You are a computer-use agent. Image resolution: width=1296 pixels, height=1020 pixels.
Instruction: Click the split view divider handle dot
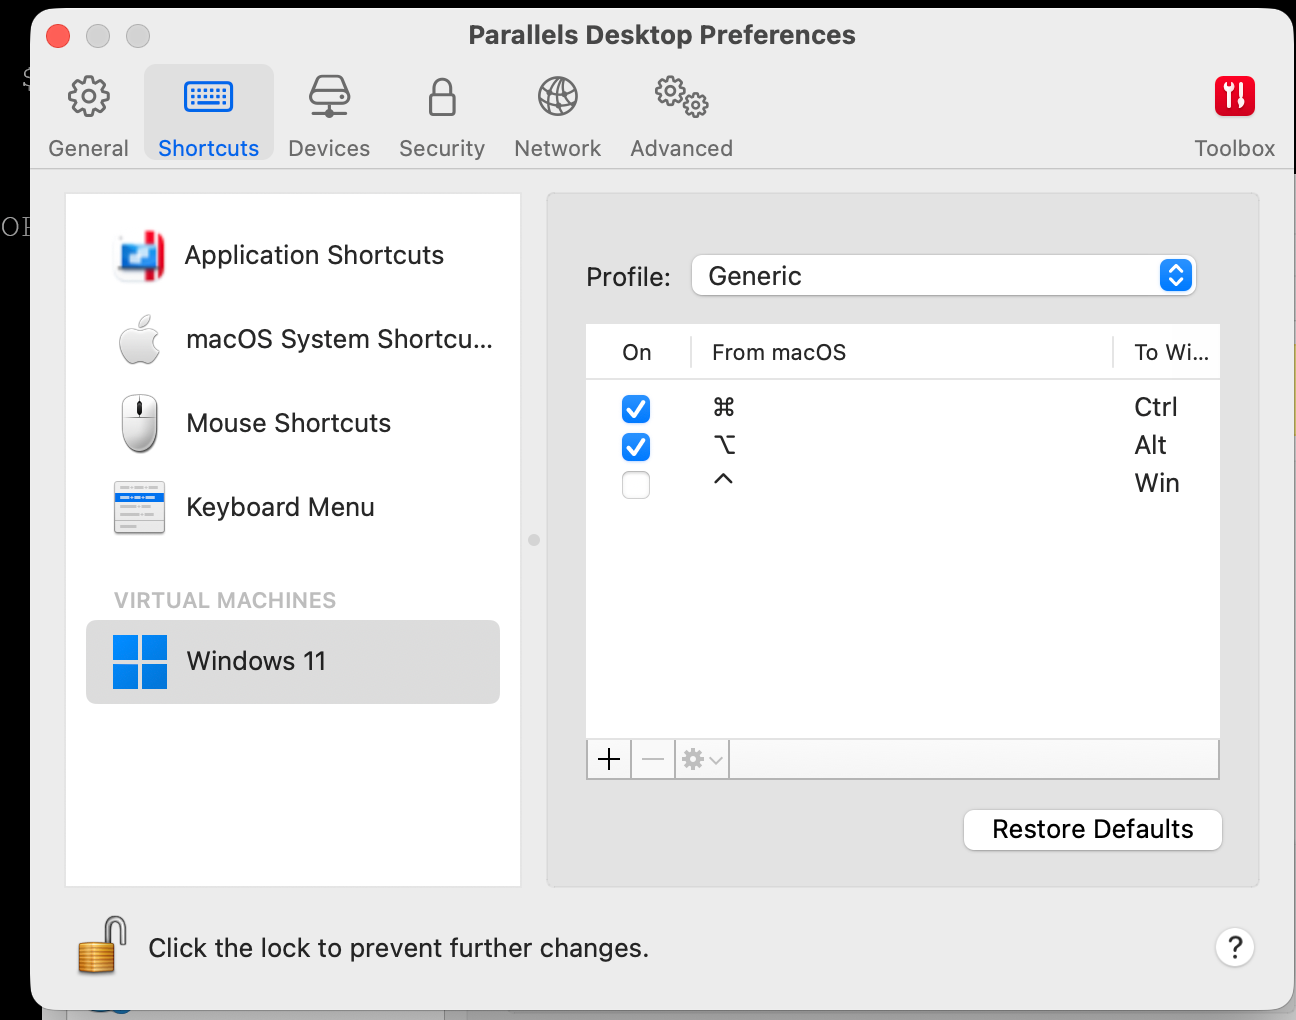(534, 540)
